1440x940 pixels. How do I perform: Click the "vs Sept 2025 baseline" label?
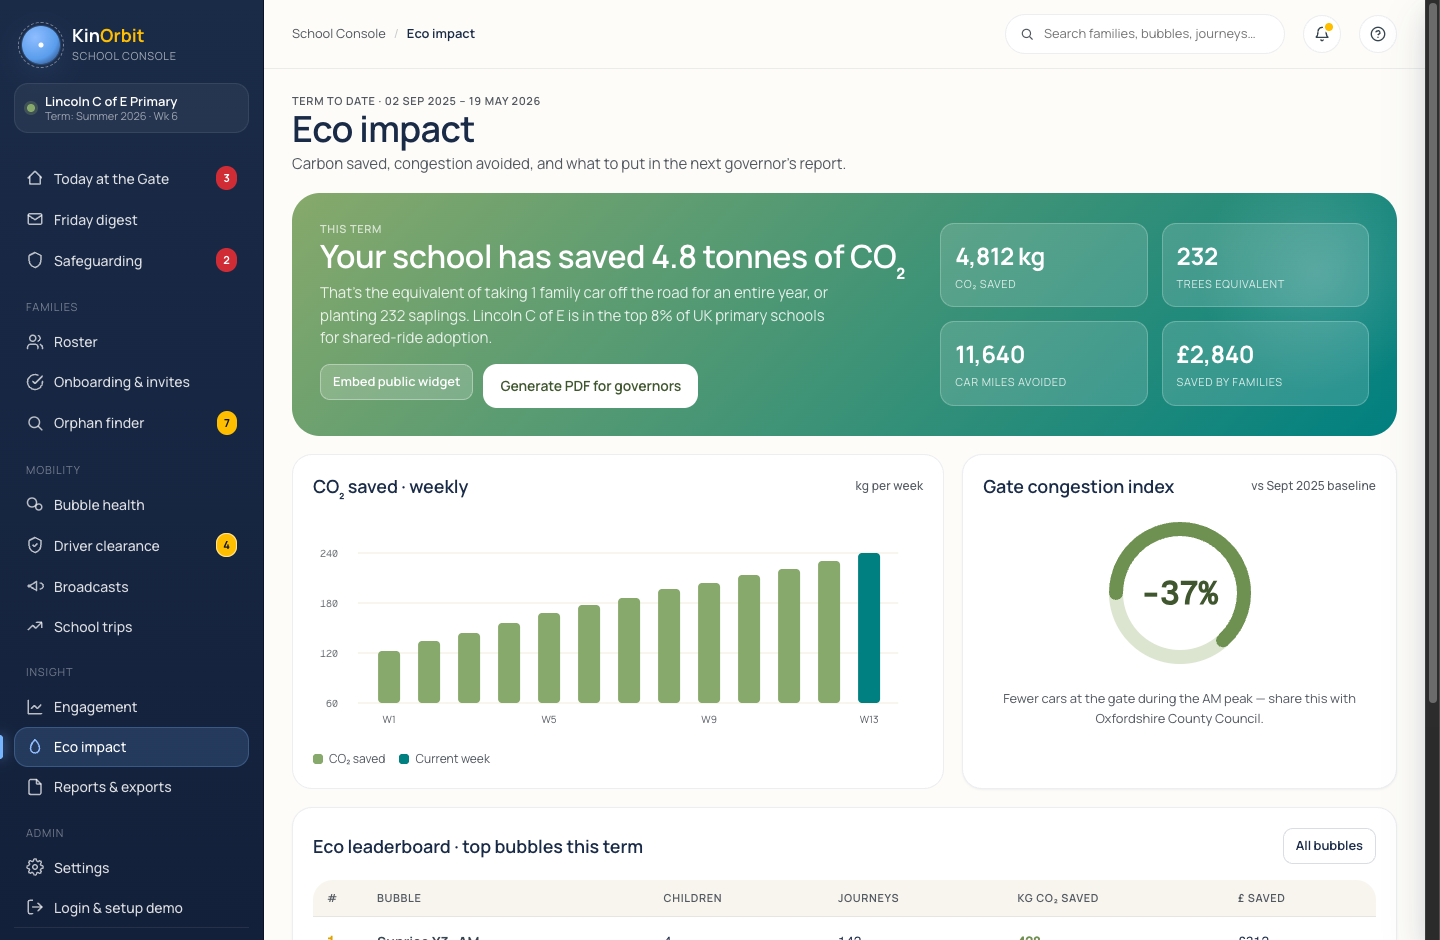[1313, 486]
